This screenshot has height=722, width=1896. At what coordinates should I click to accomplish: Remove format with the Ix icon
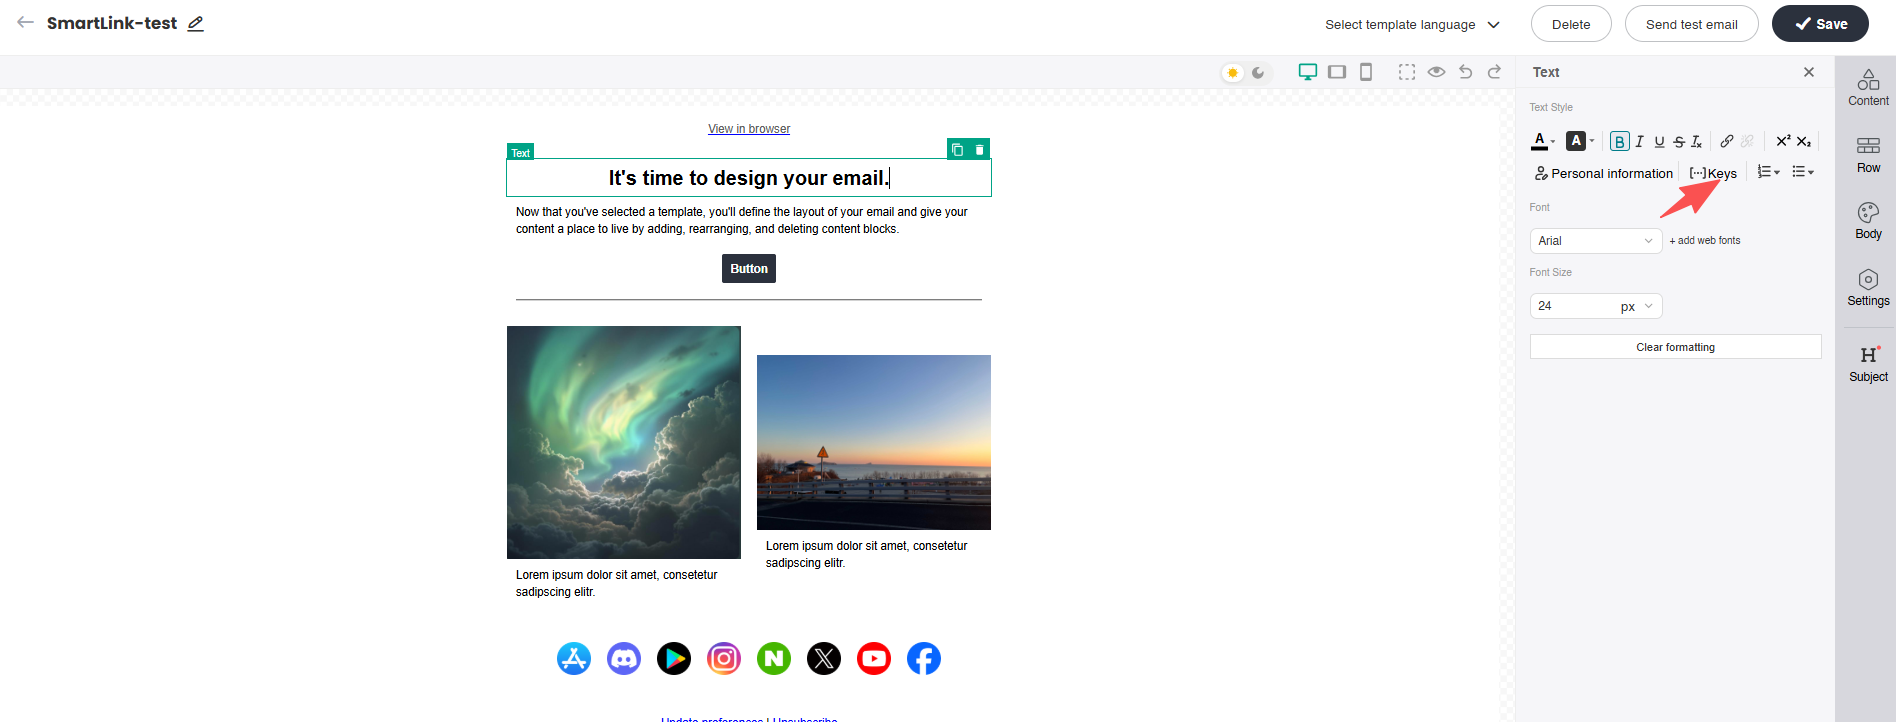pyautogui.click(x=1697, y=142)
